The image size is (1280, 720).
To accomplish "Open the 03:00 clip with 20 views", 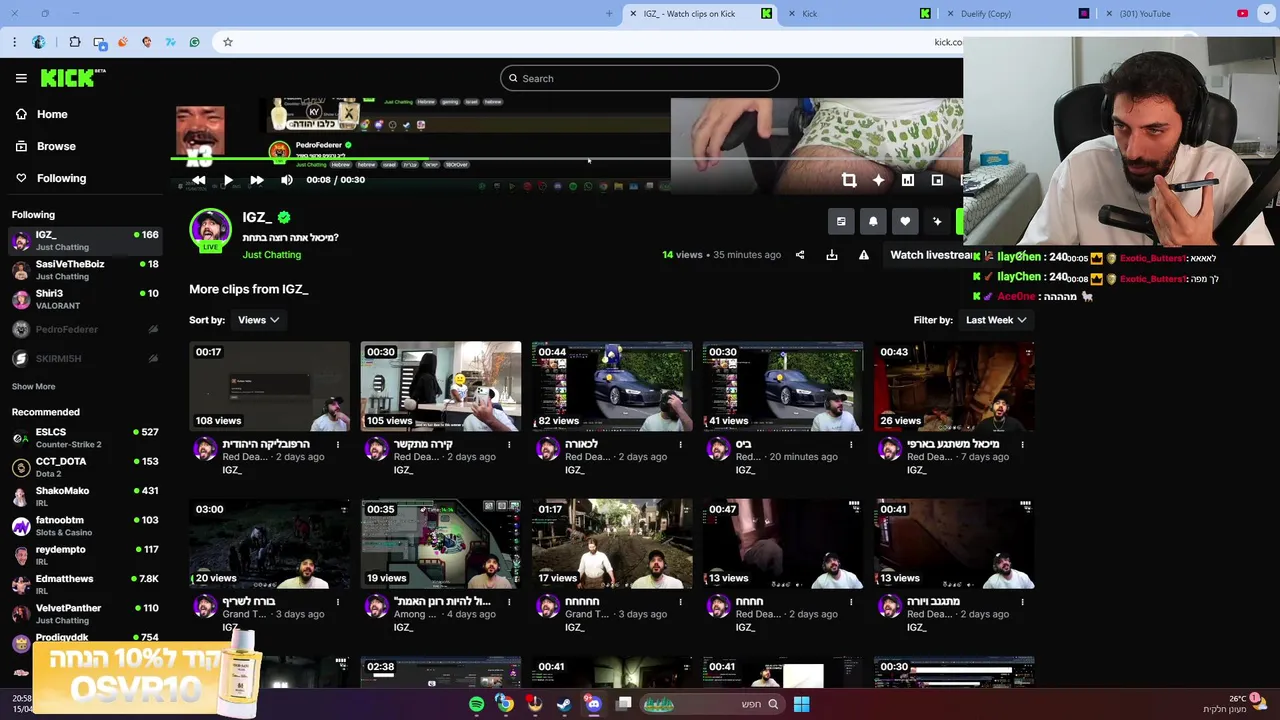I will pos(270,544).
